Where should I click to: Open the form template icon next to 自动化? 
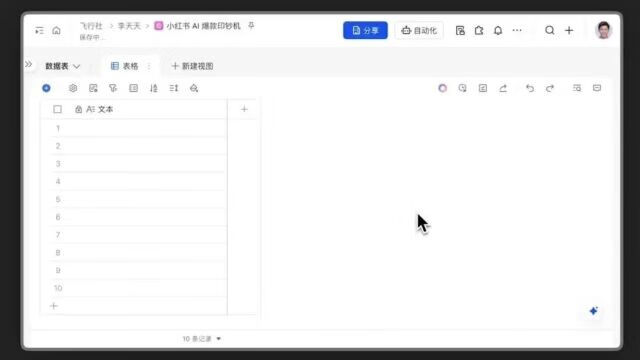click(x=460, y=30)
